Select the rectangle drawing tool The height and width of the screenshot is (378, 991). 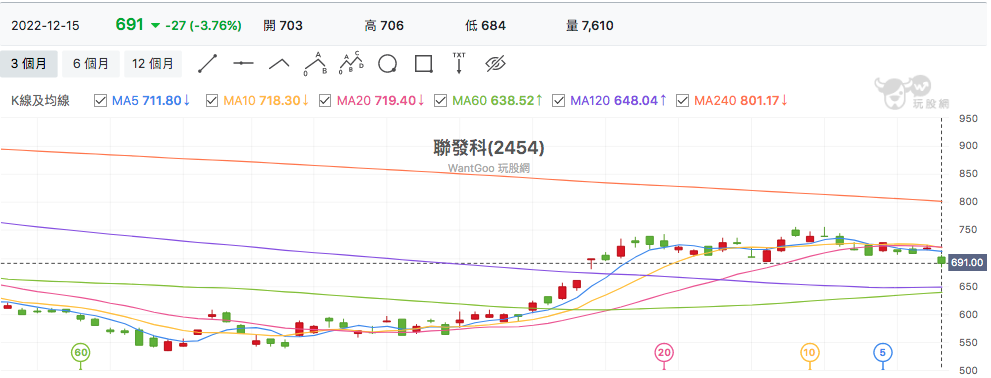[423, 64]
